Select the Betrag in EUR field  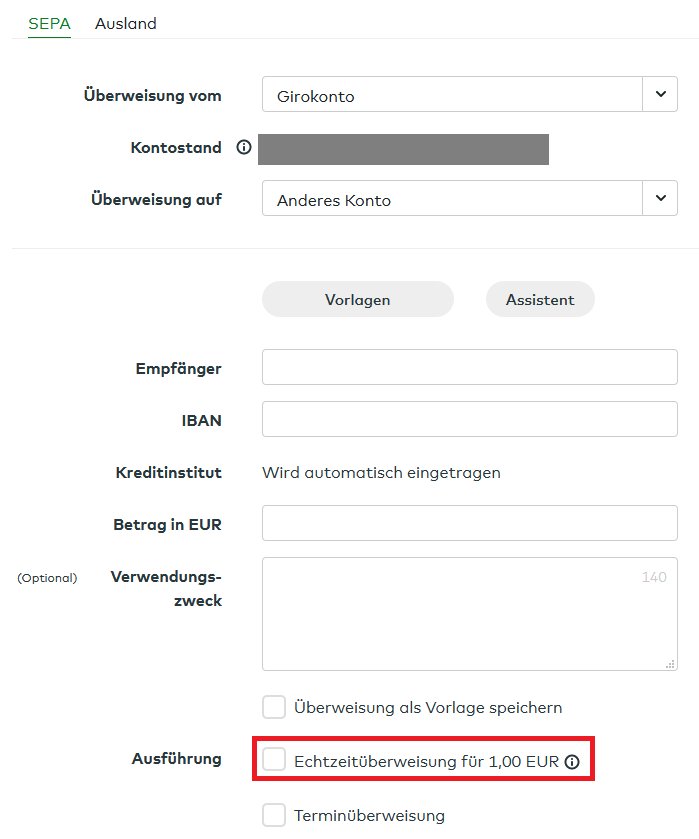469,523
